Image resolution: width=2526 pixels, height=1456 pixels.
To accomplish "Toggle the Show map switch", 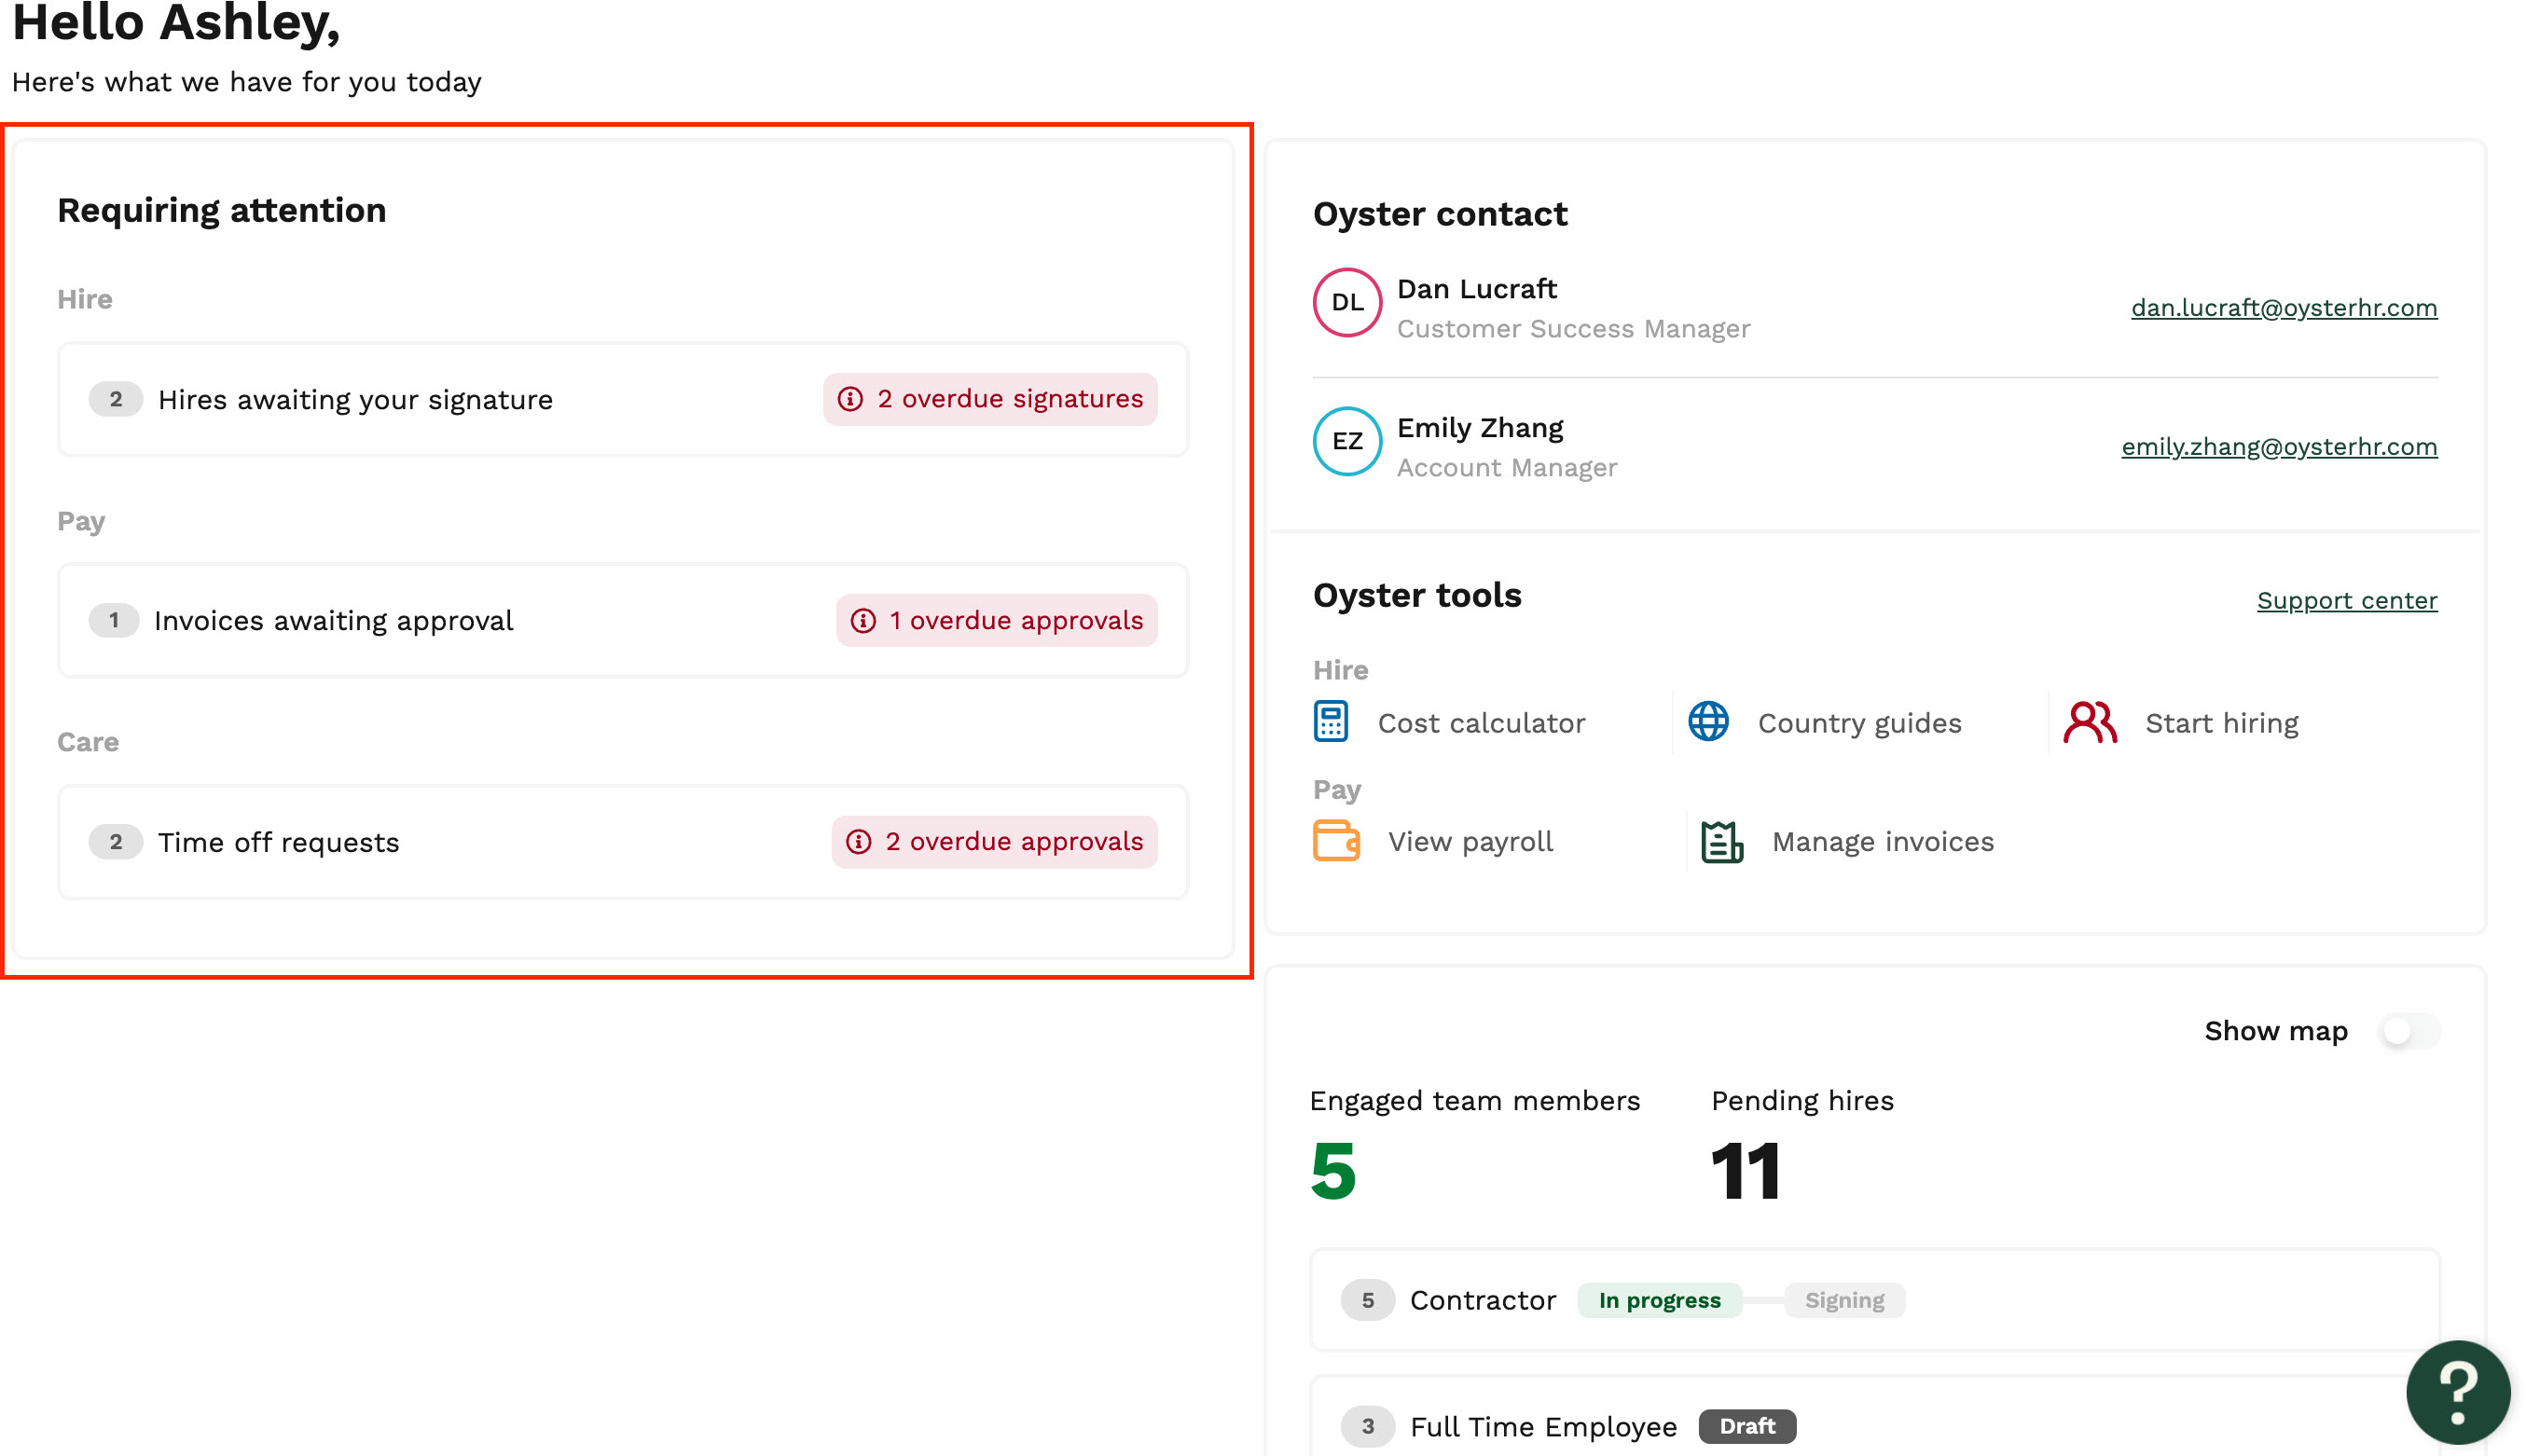I will 2410,1031.
